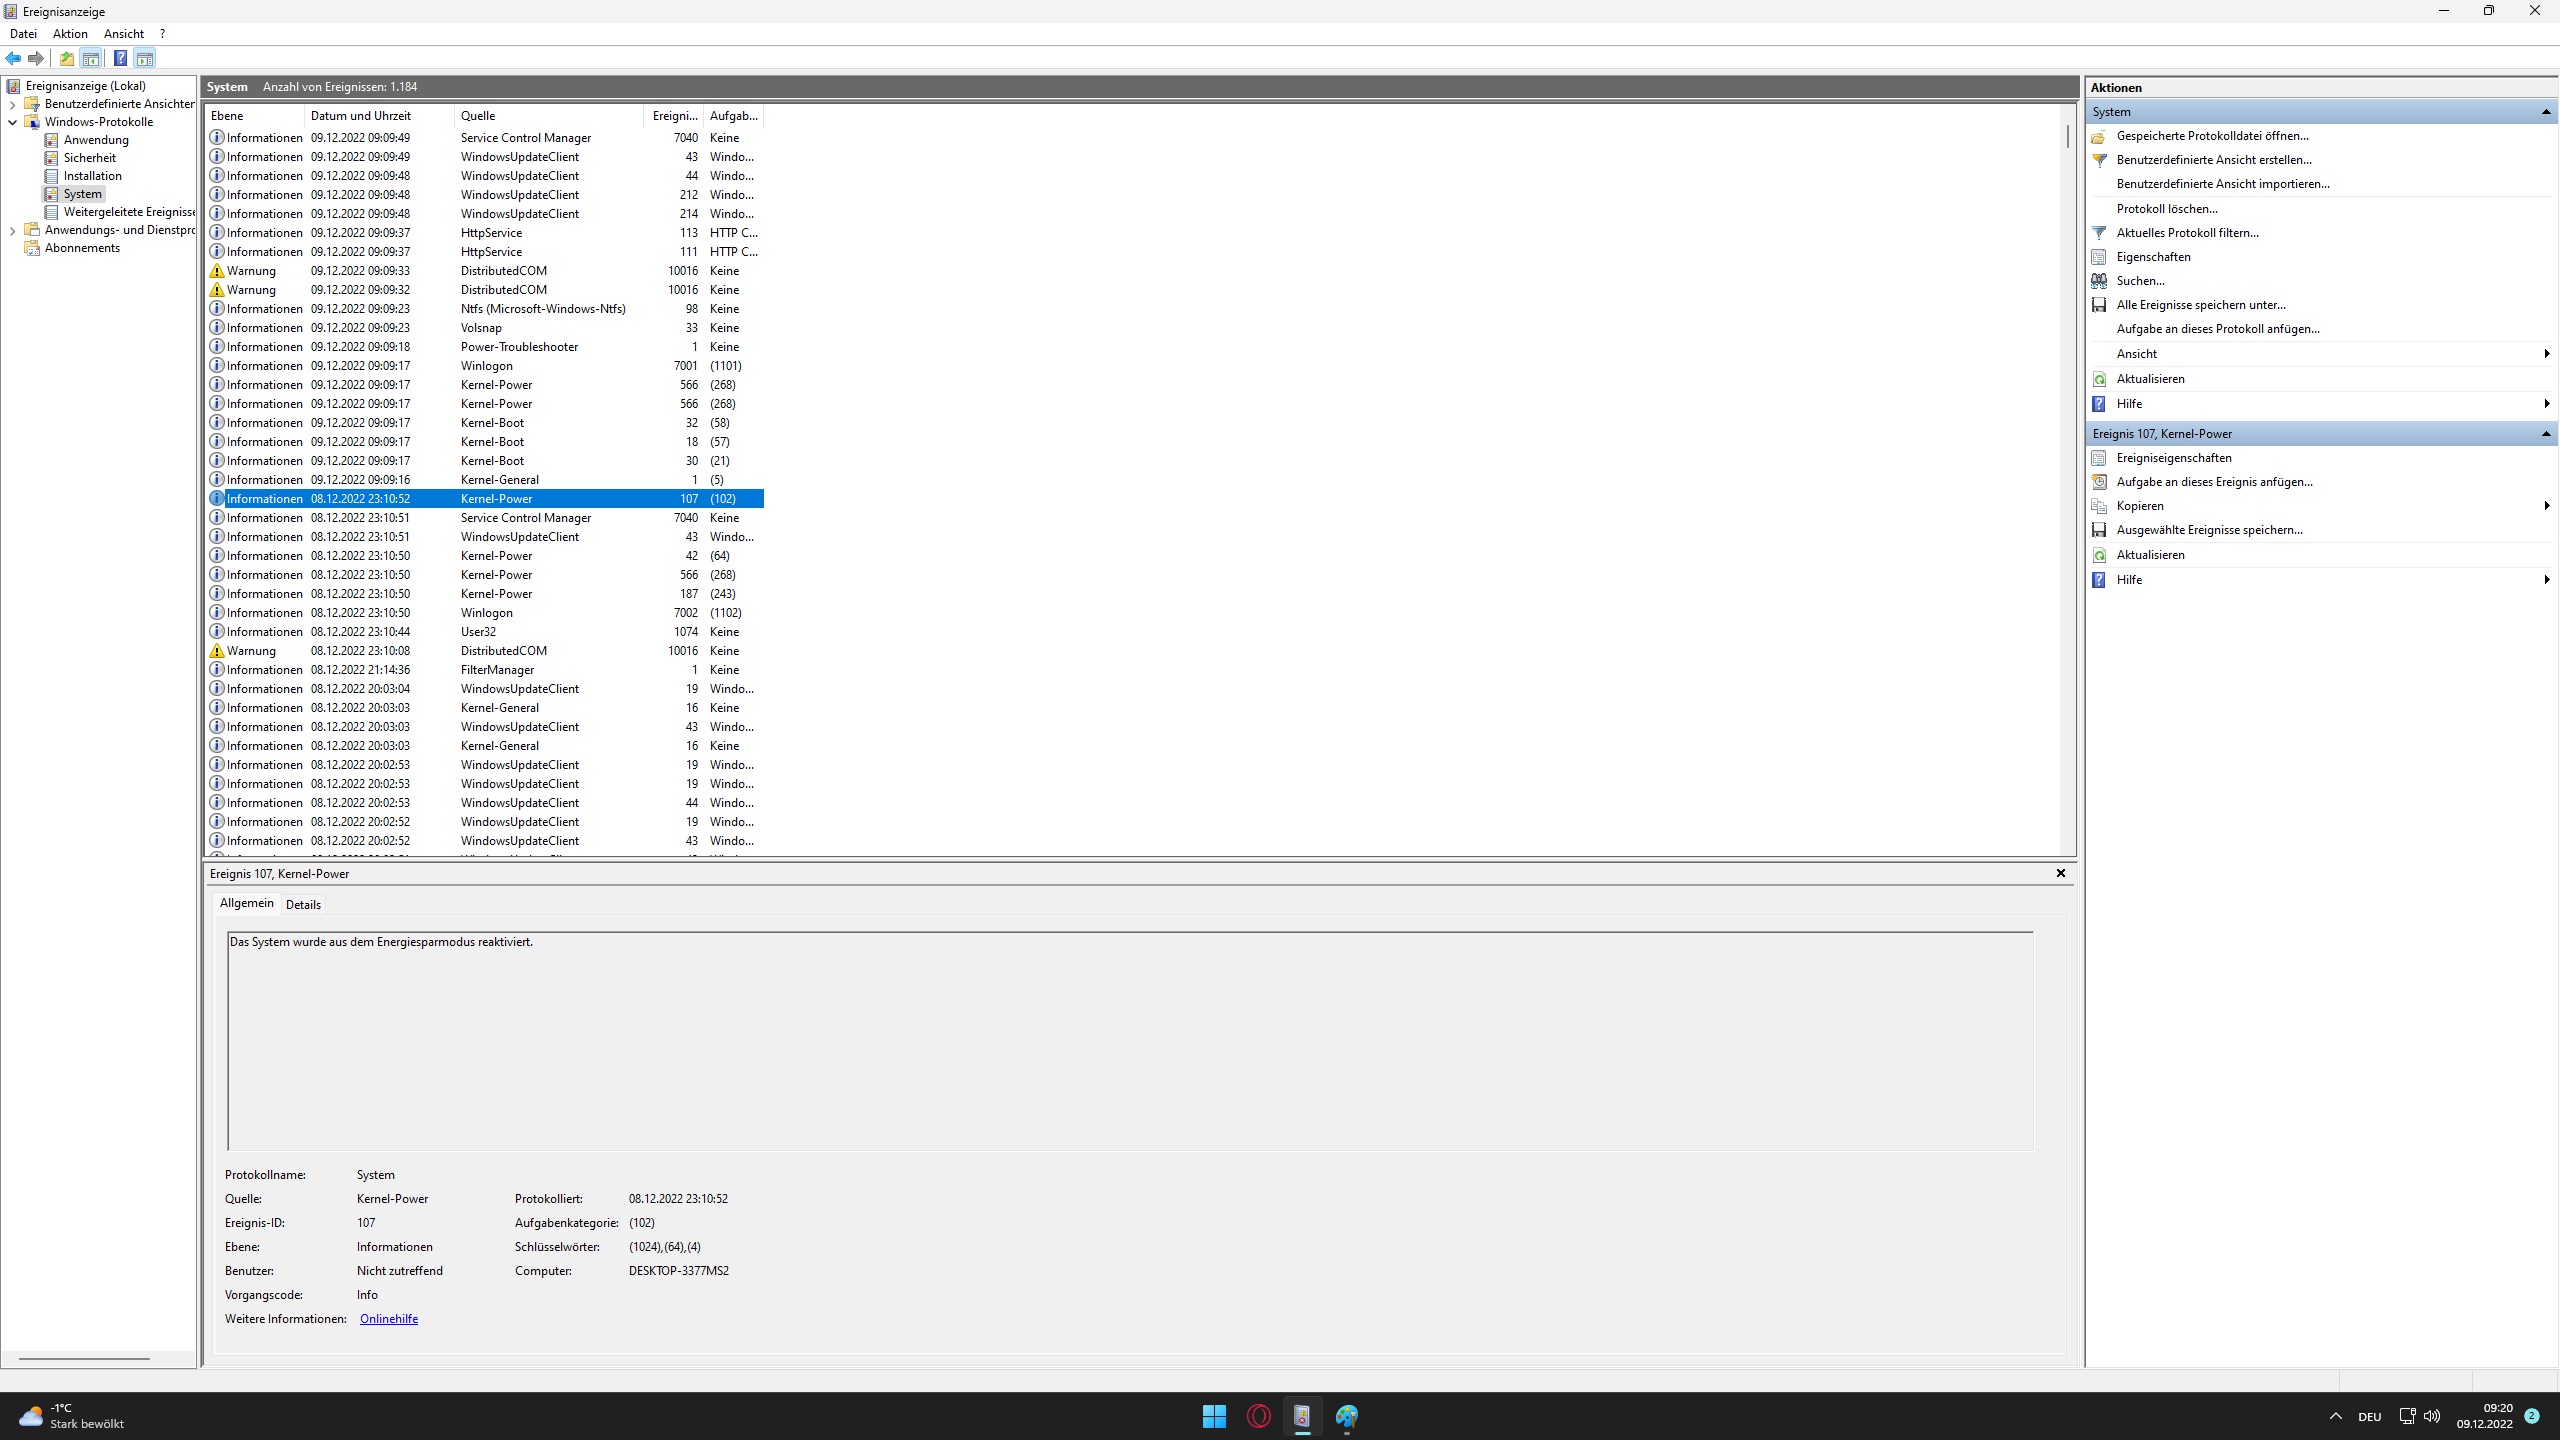Click the filter icon for Aktuelles Protokoll filtern
The image size is (2560, 1440).
pos(2099,233)
